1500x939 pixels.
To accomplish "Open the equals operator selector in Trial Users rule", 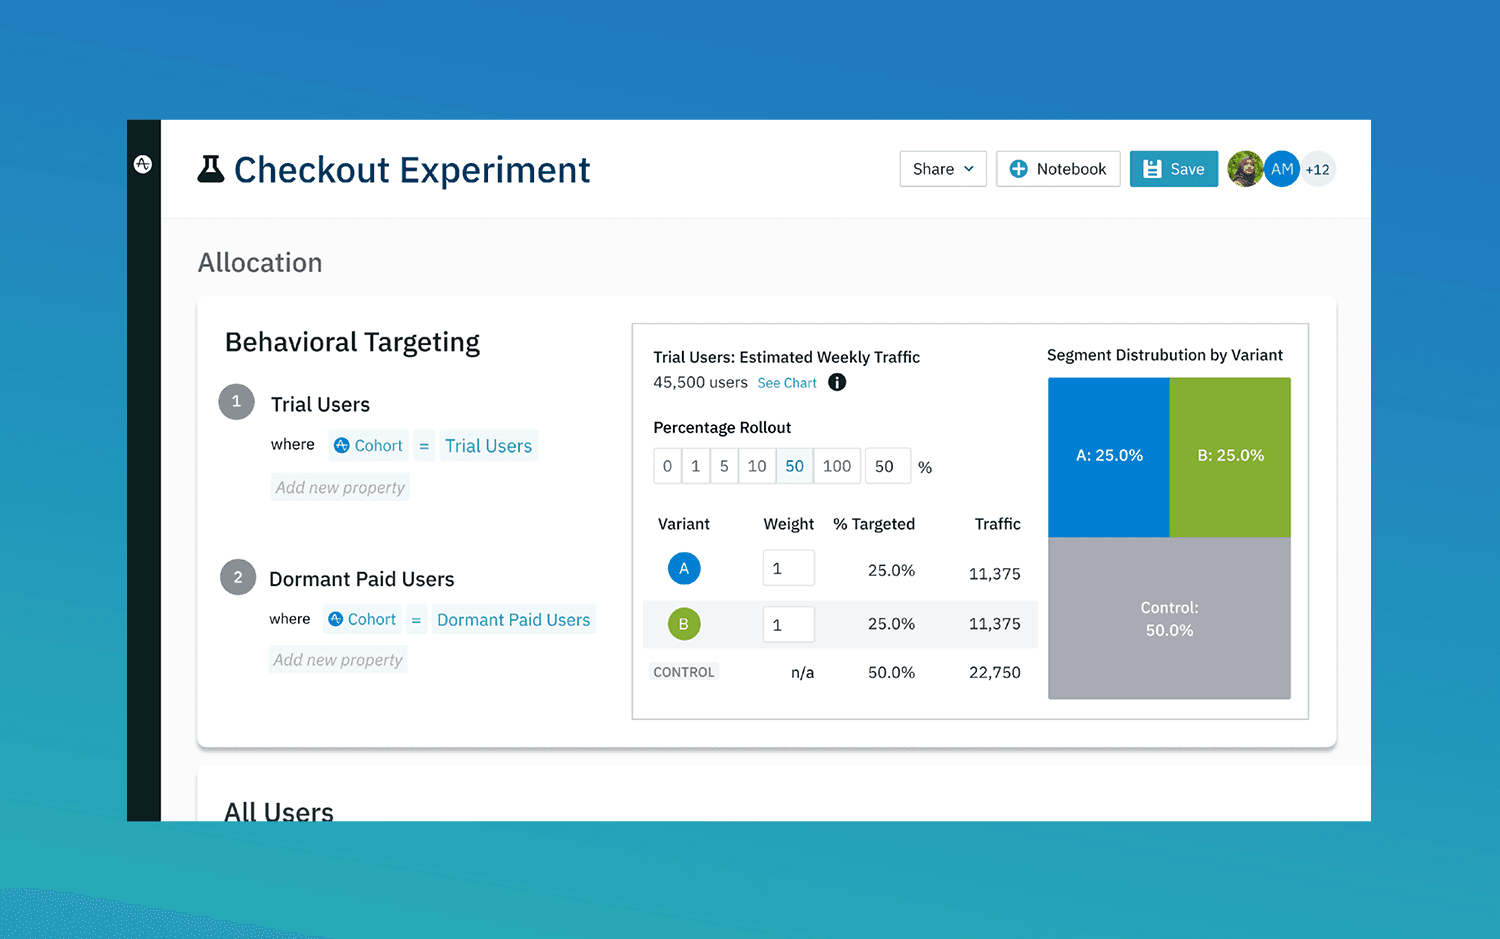I will point(423,445).
